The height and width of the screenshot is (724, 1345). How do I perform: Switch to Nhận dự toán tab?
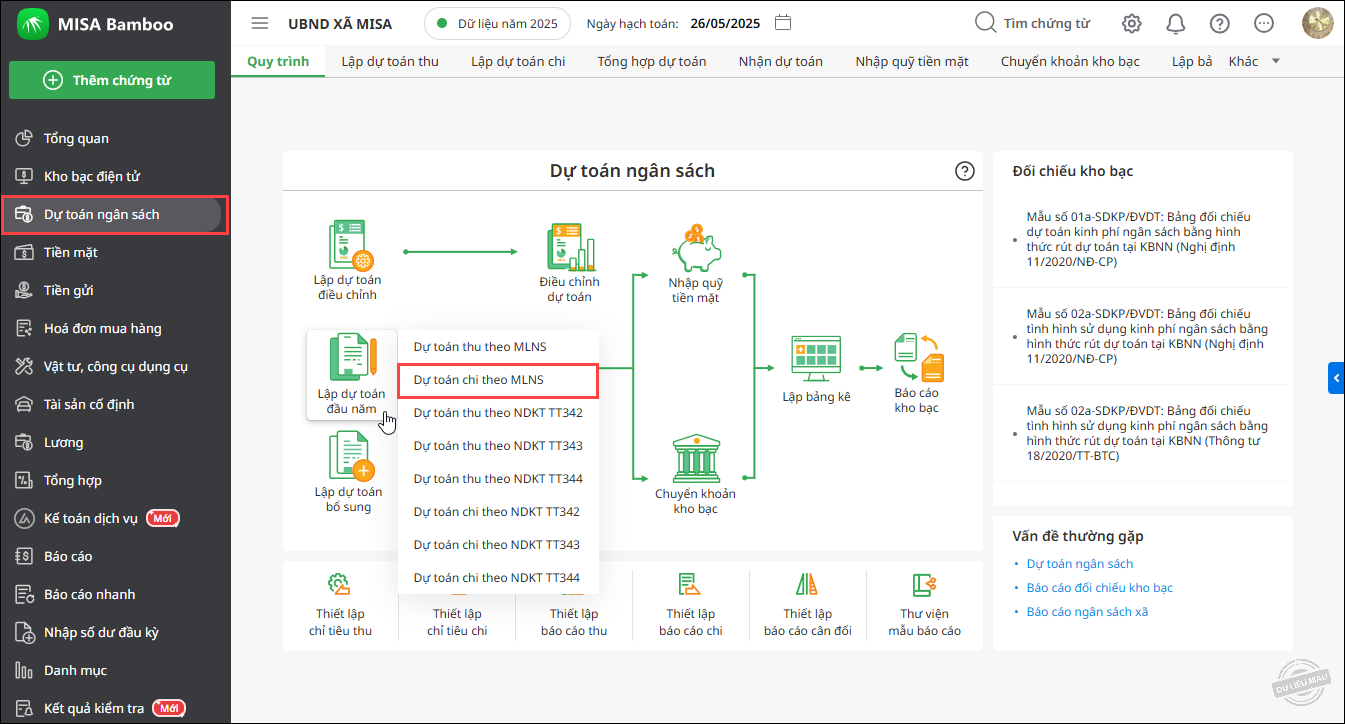[781, 61]
